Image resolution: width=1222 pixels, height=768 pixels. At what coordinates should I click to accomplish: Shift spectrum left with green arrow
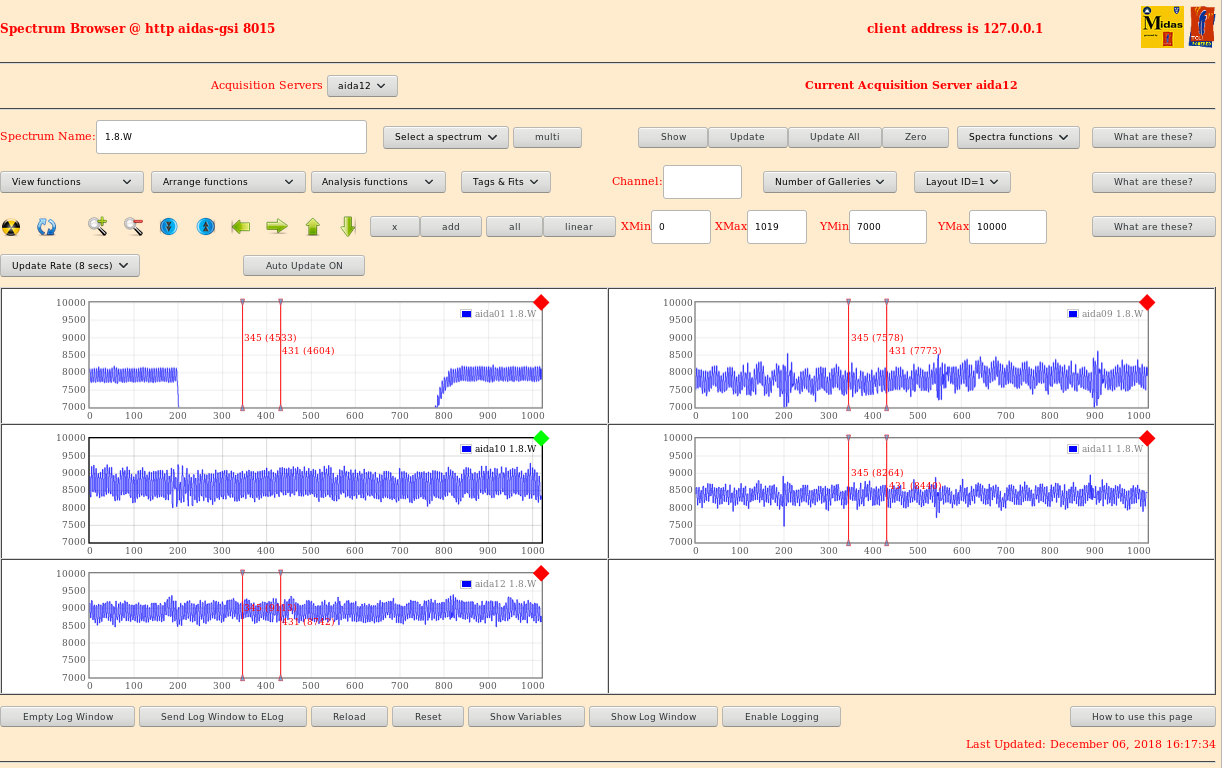[x=241, y=227]
